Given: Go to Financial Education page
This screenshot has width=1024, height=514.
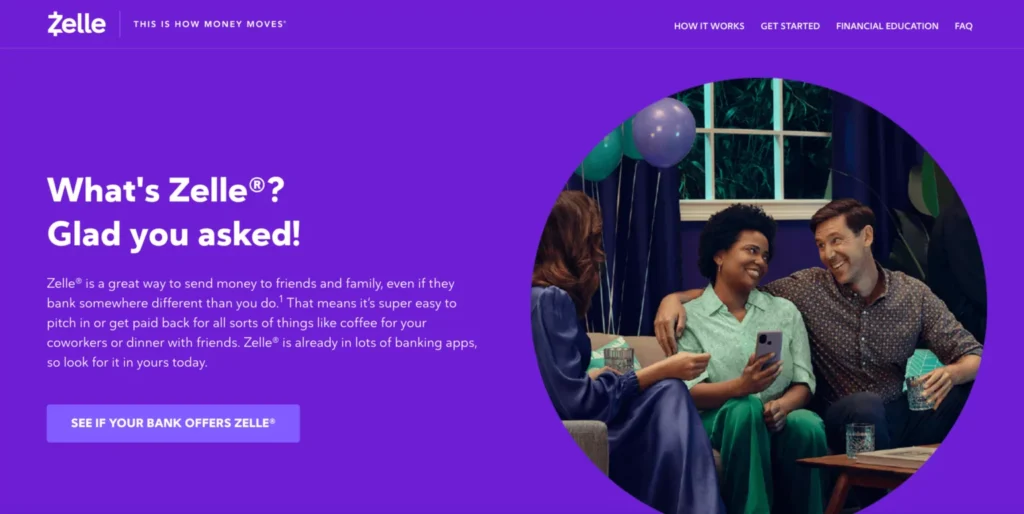Looking at the screenshot, I should [887, 26].
